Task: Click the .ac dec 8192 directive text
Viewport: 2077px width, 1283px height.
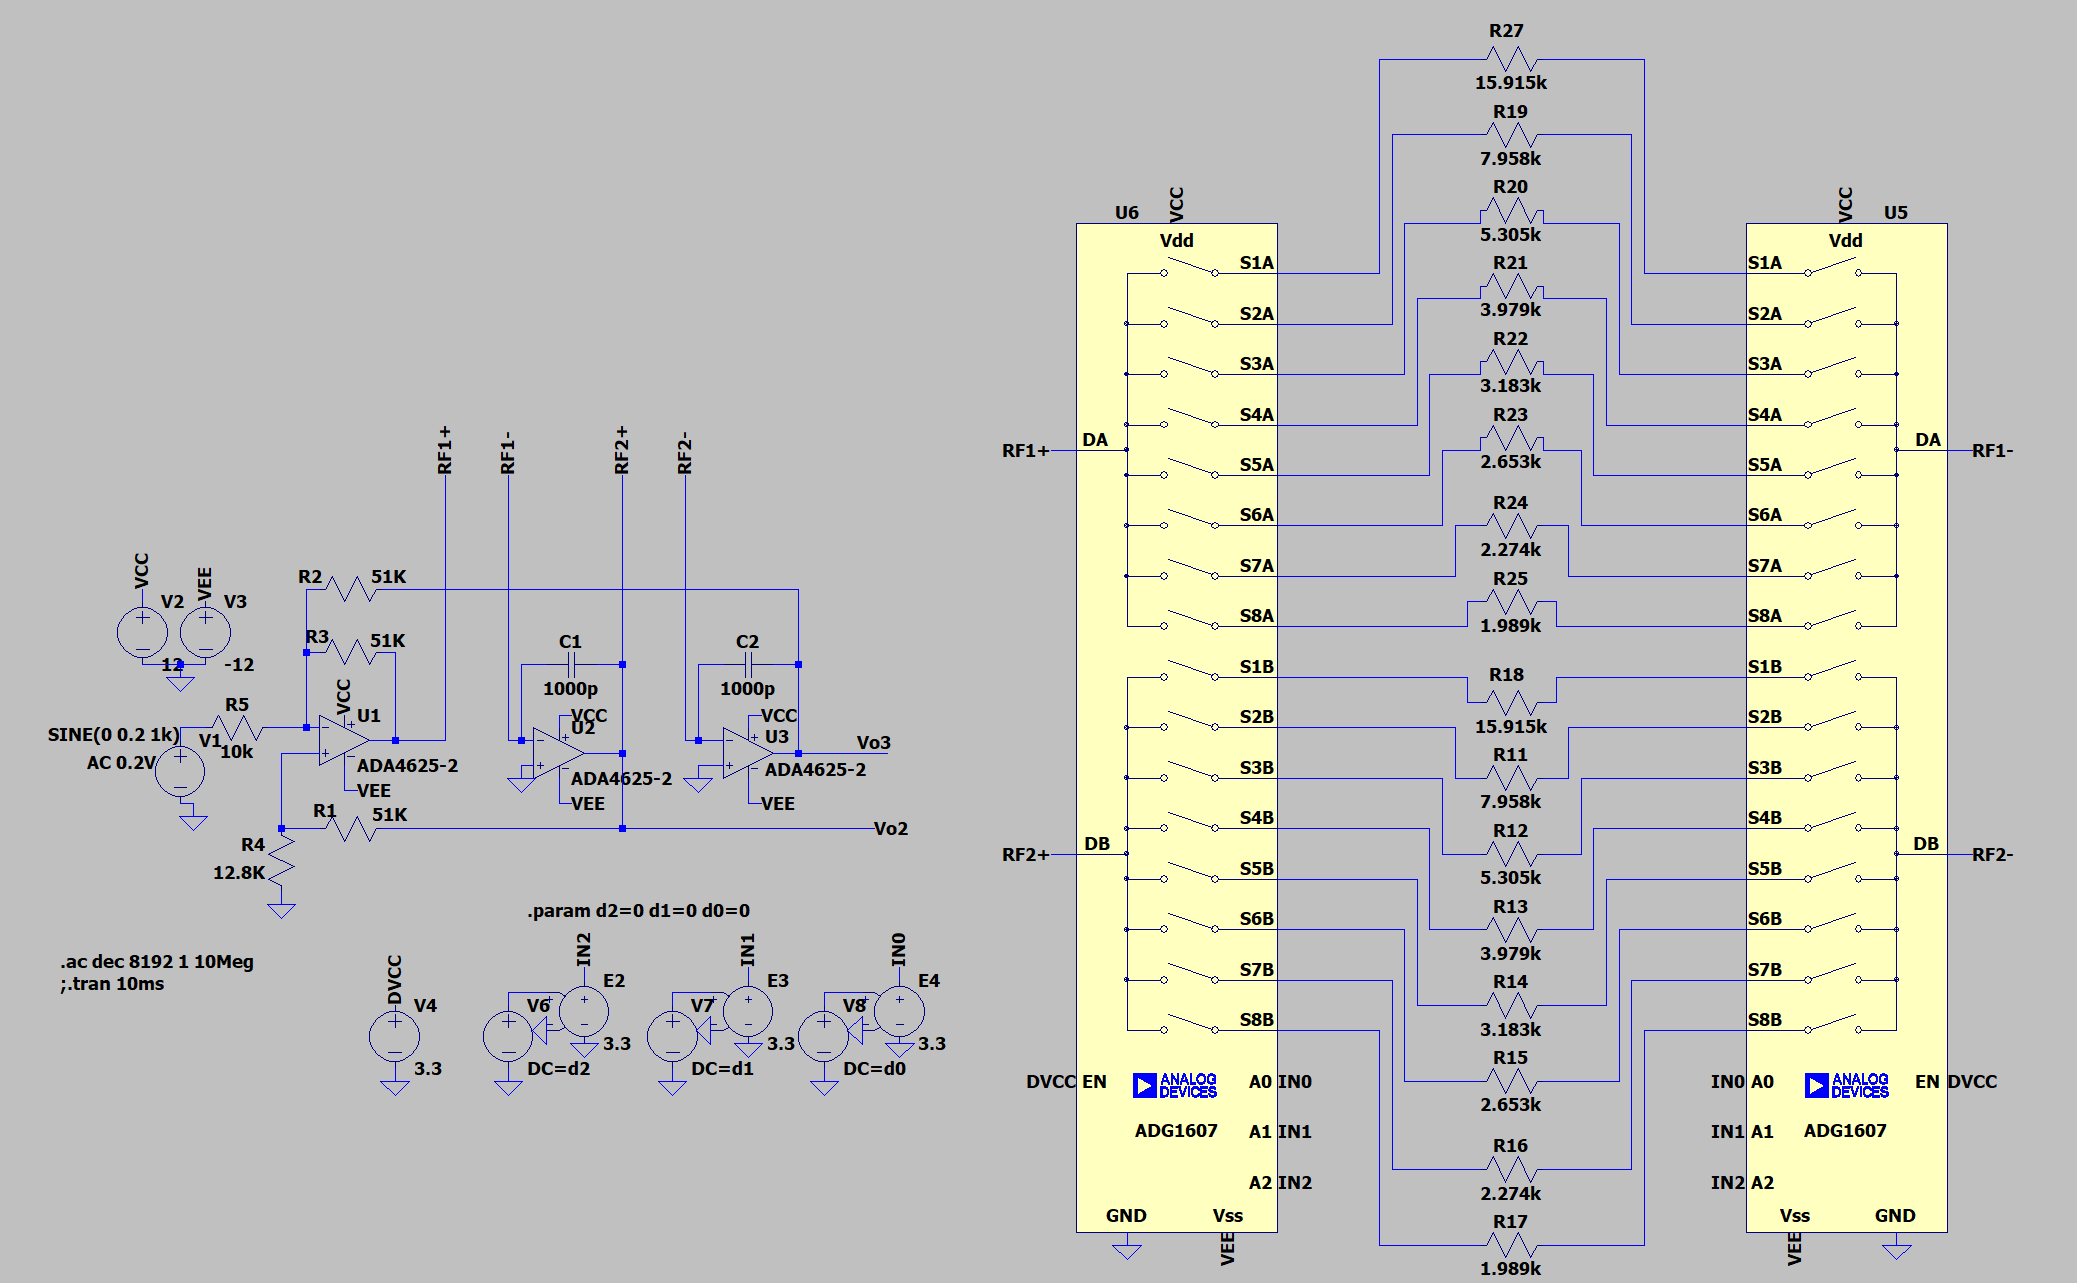Action: 157,962
